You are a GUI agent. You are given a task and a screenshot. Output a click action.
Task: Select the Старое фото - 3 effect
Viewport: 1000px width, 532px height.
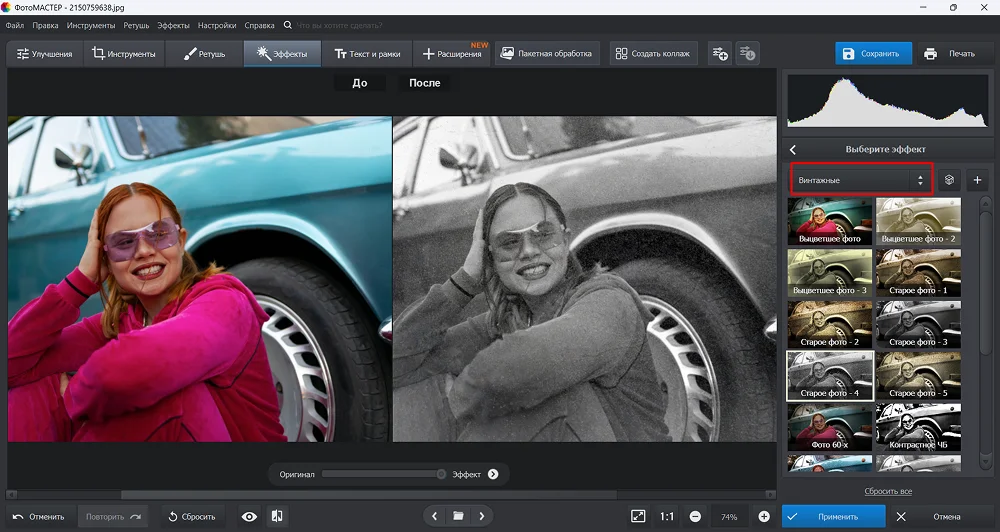(x=918, y=324)
